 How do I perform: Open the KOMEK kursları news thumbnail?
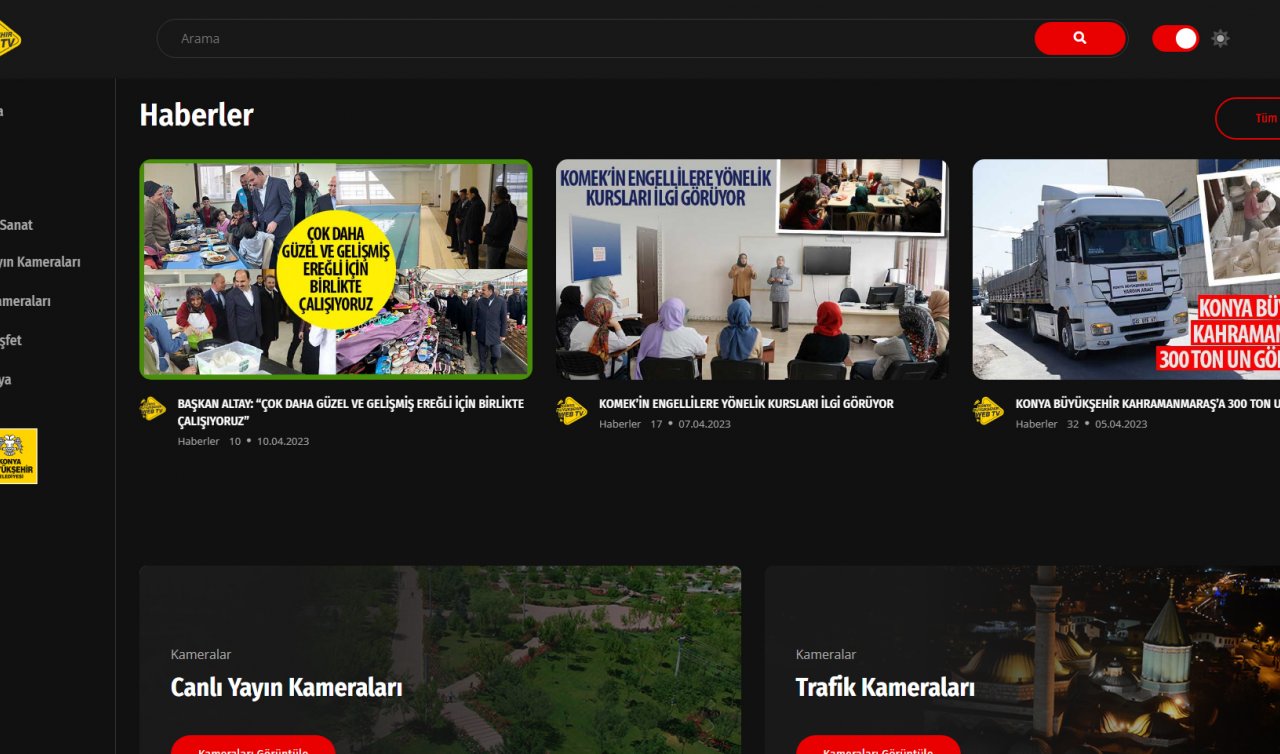[x=752, y=269]
